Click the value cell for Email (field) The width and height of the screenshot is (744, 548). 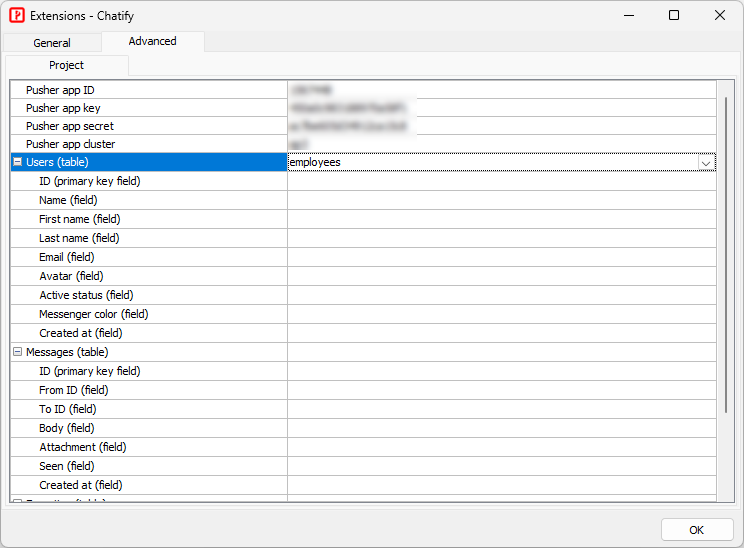tap(502, 257)
